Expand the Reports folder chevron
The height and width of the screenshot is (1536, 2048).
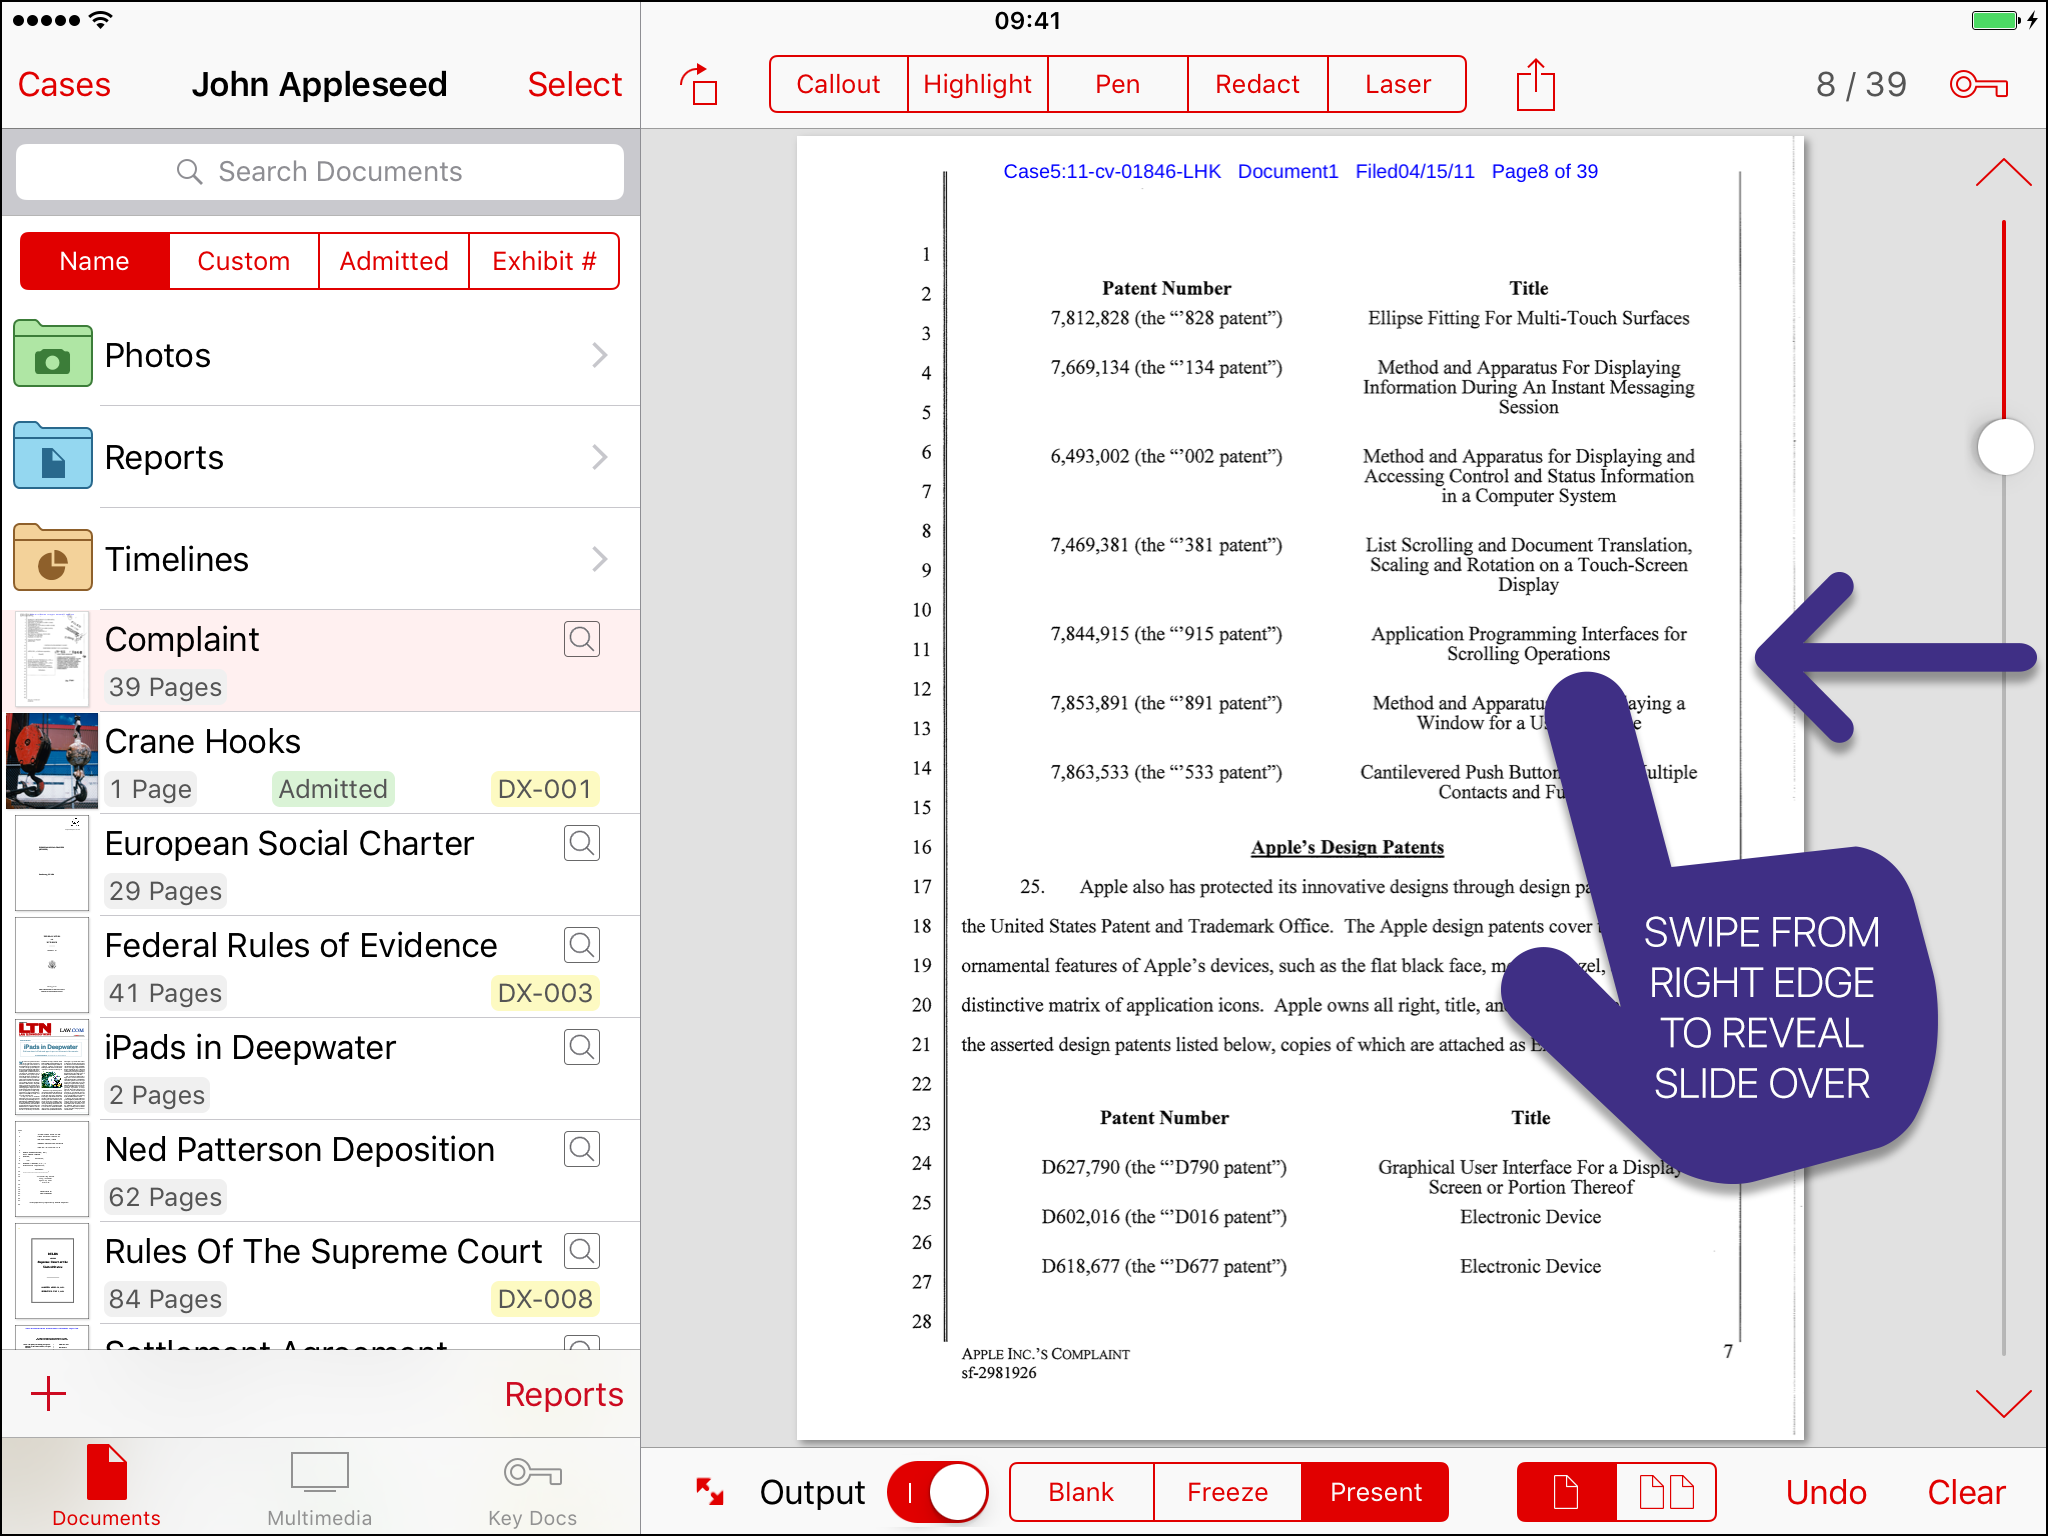[599, 457]
